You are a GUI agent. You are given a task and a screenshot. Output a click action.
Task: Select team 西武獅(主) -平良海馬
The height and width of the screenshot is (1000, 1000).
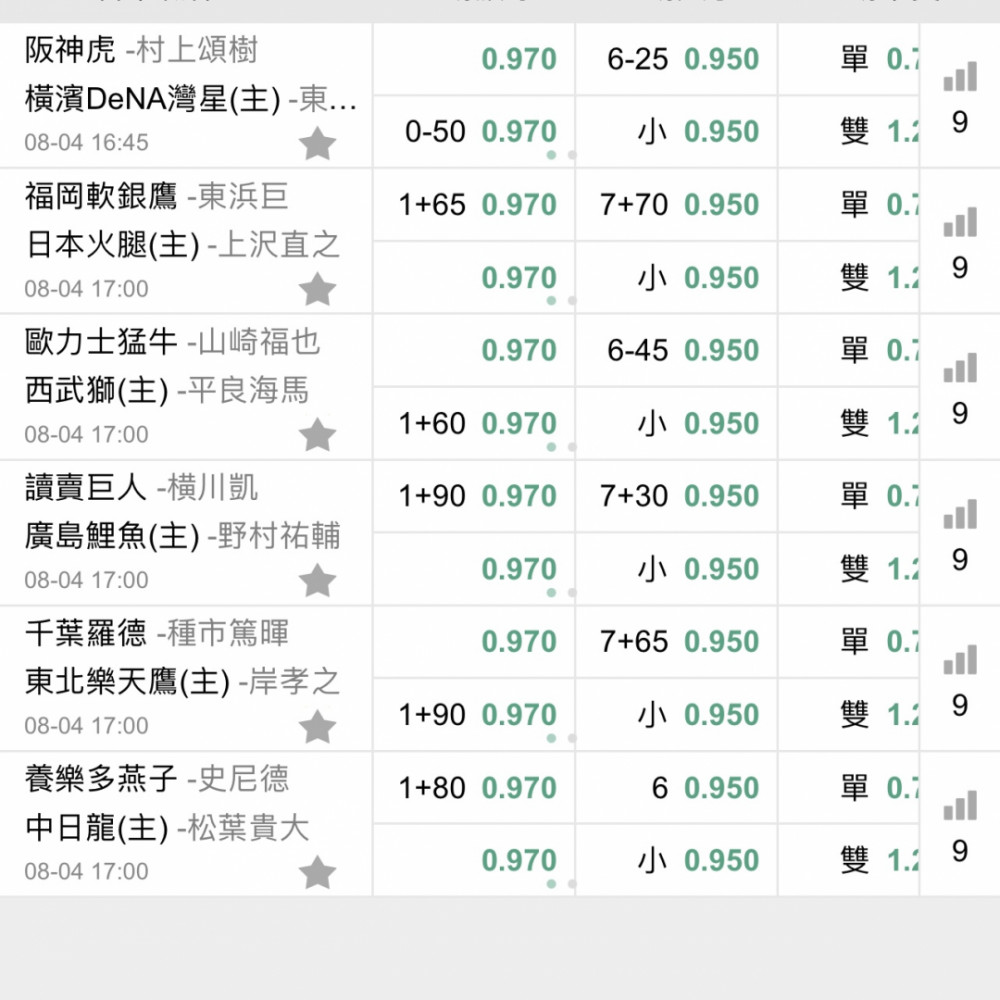pos(167,391)
